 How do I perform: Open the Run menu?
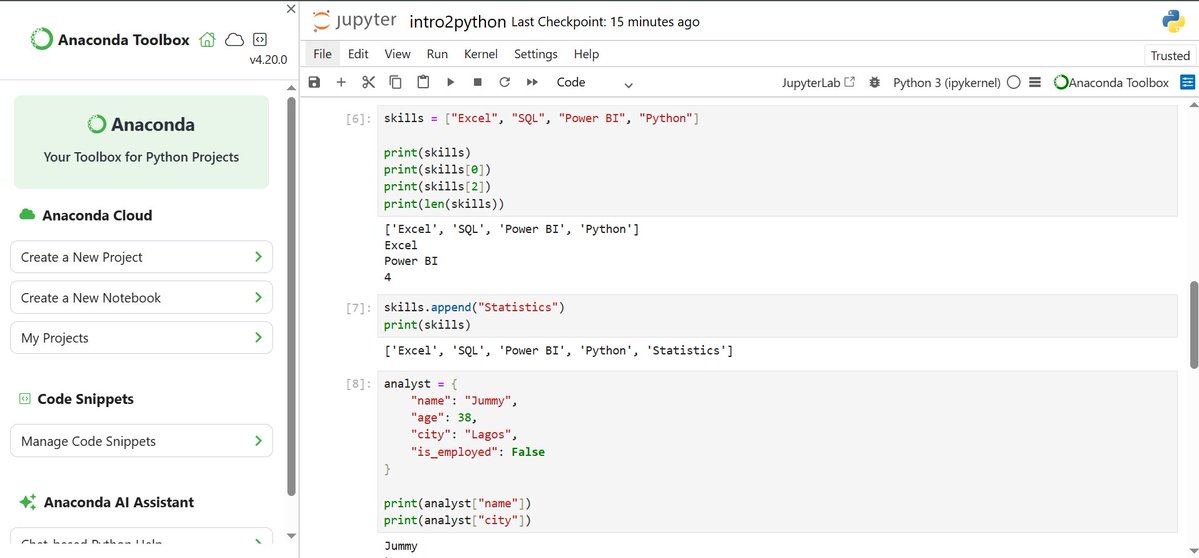[x=437, y=54]
